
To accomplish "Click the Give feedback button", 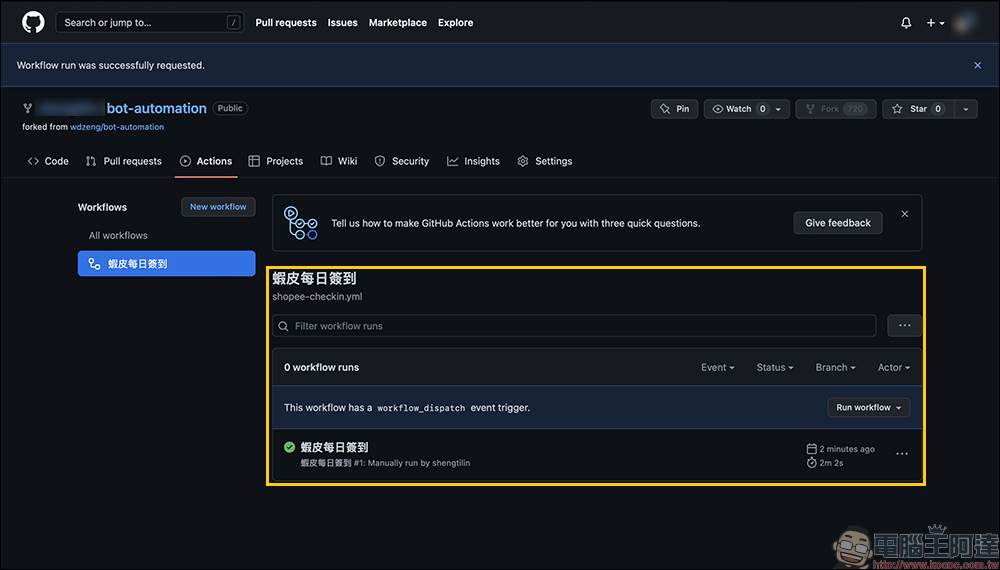I will click(837, 223).
